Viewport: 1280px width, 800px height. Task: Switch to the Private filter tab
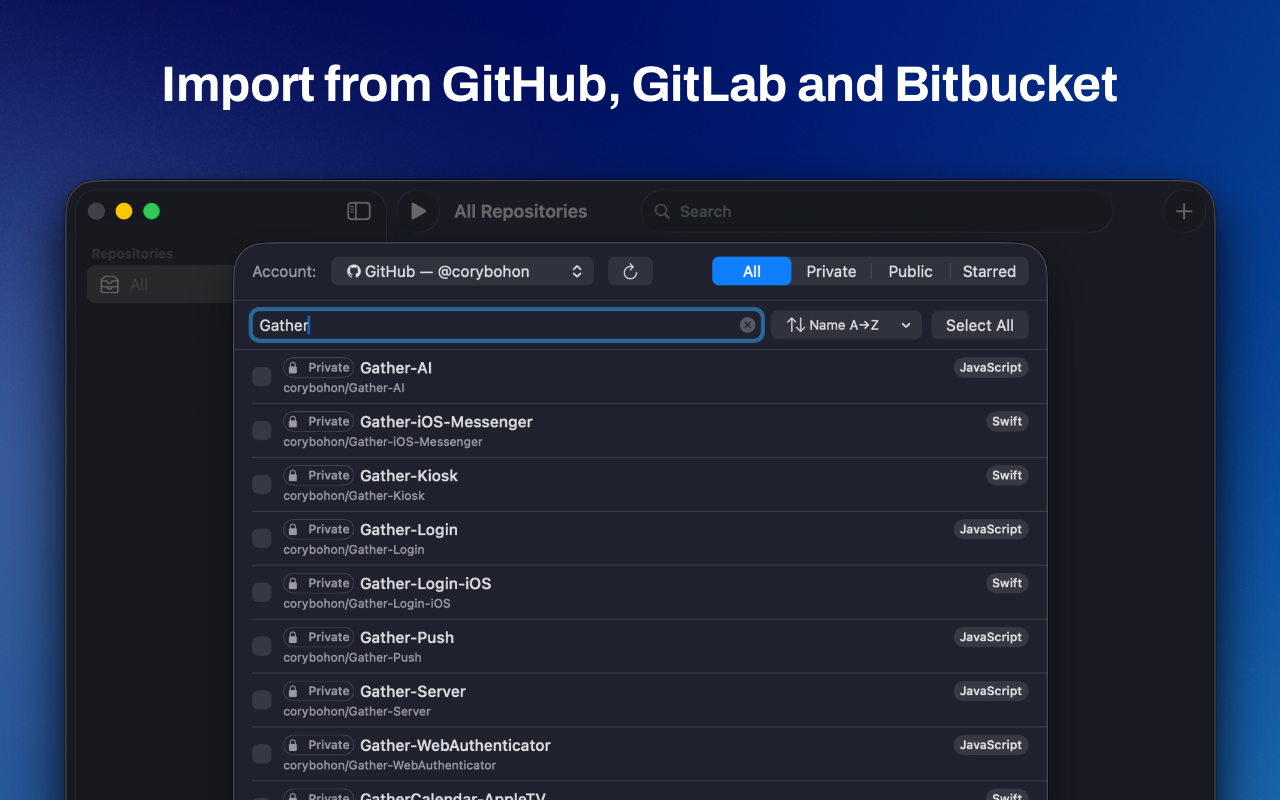831,271
